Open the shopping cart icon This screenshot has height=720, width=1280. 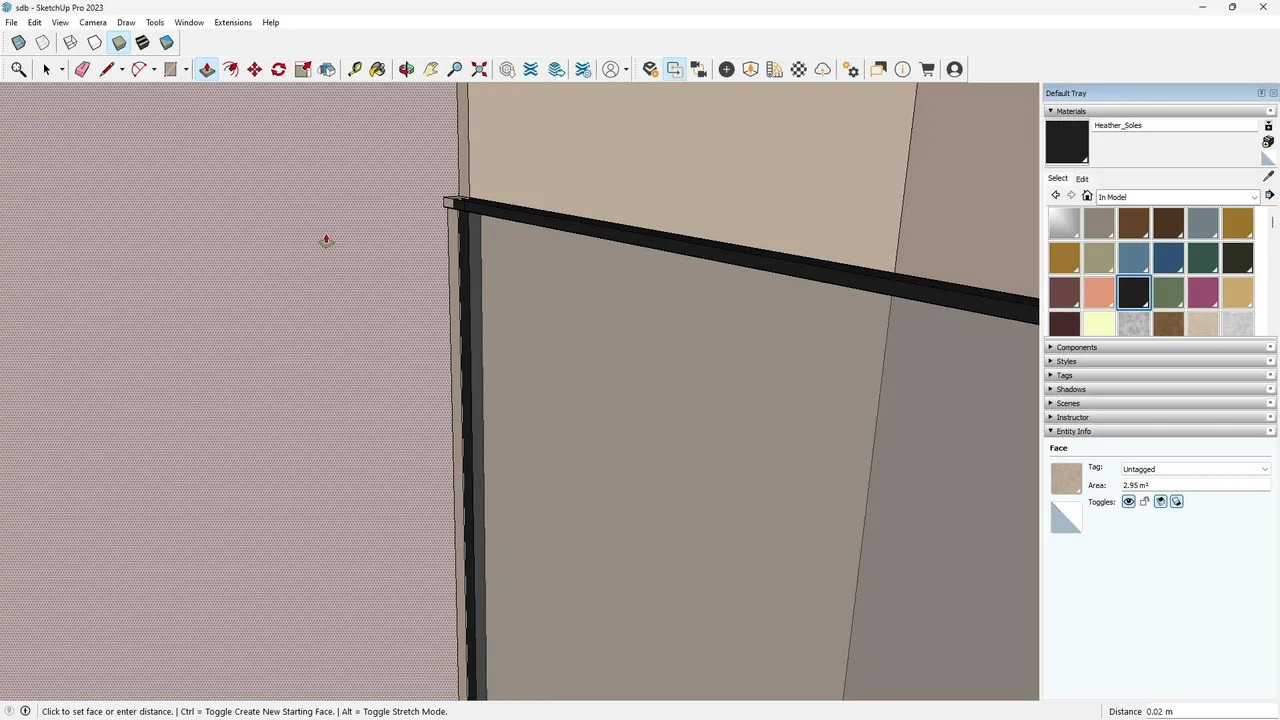coord(927,69)
